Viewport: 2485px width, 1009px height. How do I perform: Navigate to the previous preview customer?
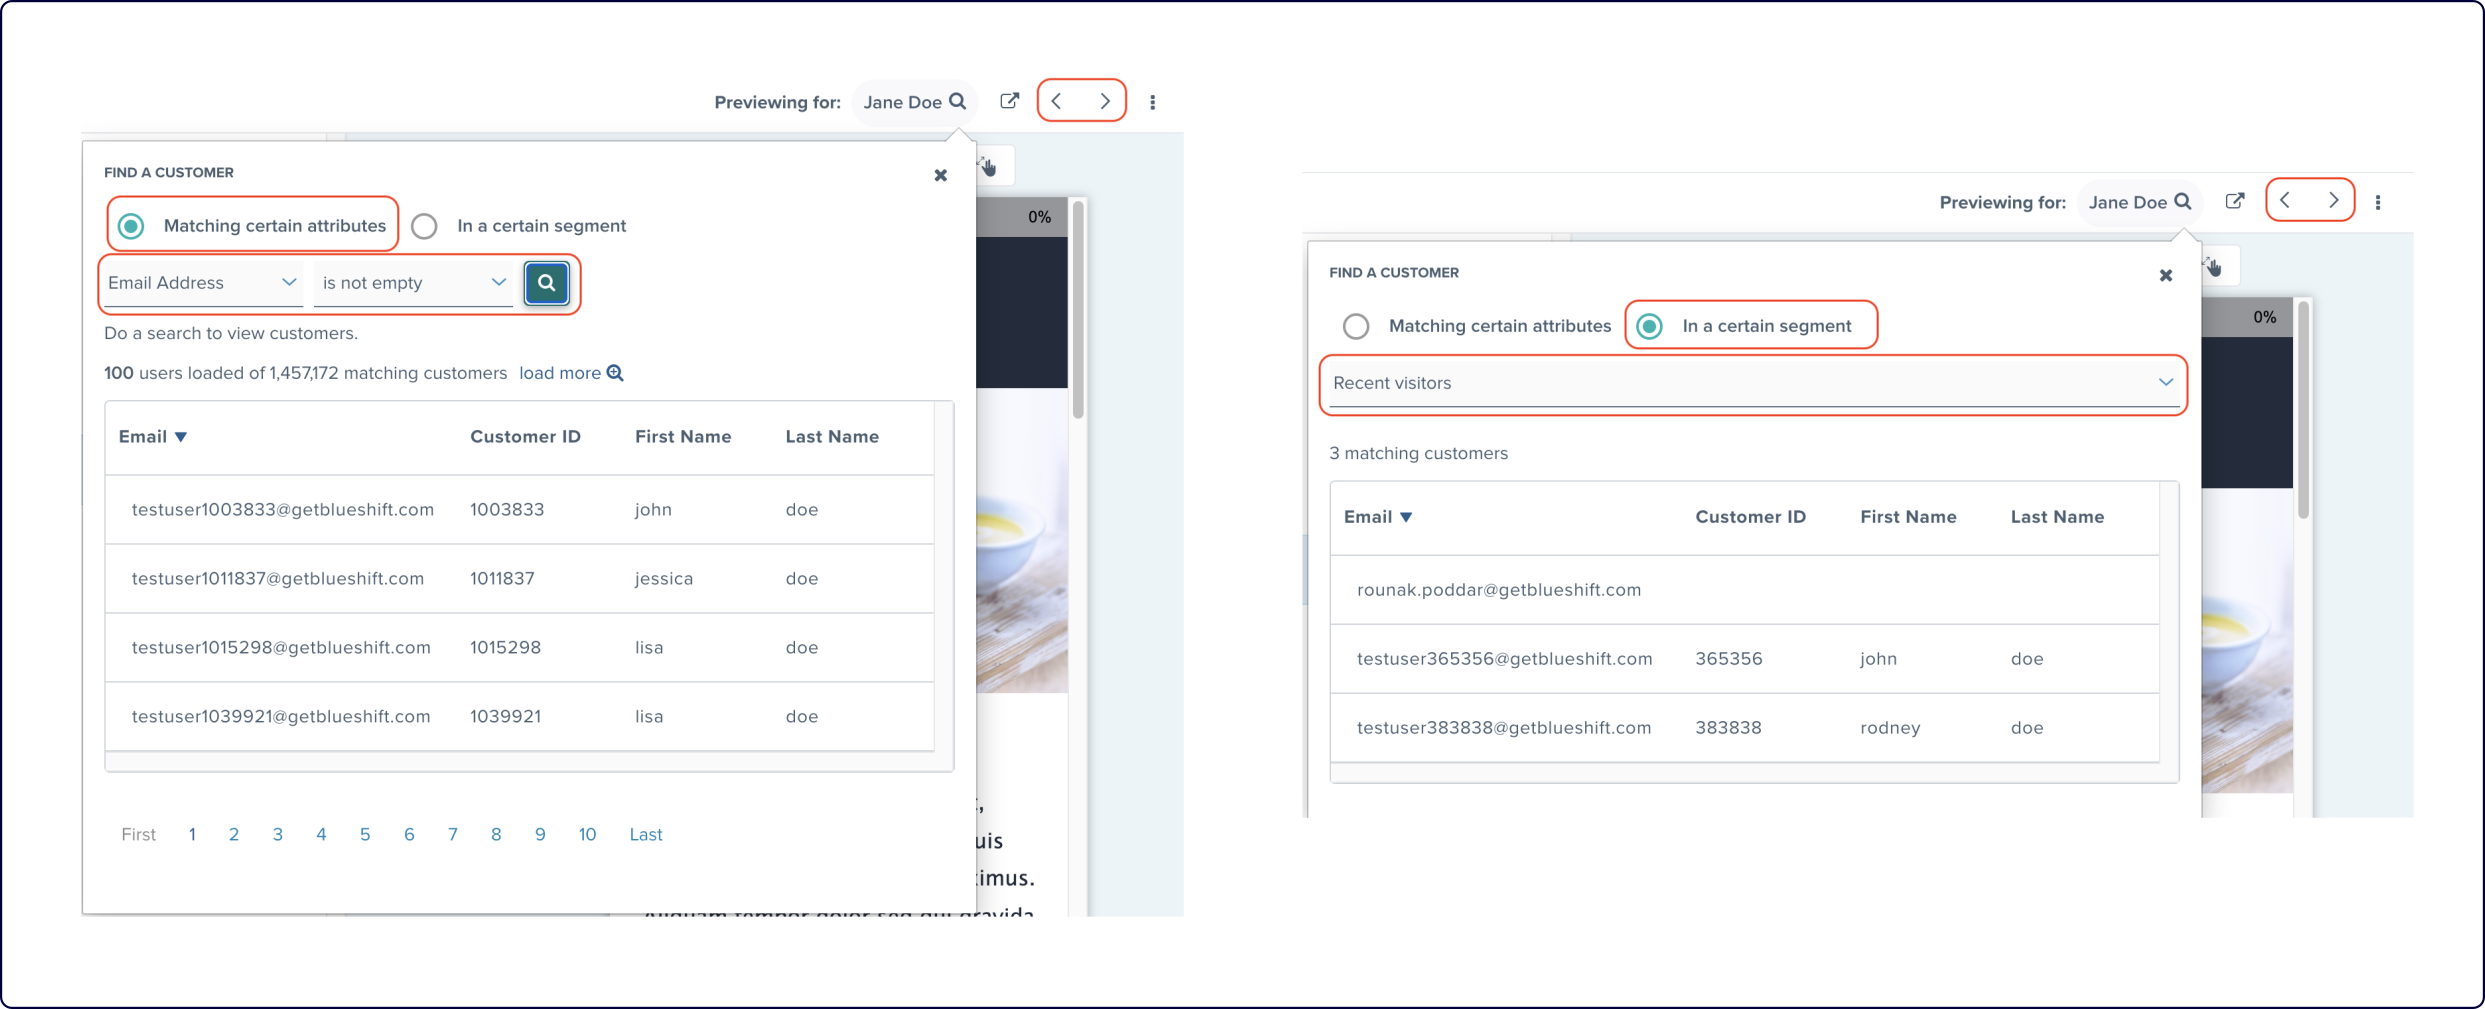coord(1056,100)
